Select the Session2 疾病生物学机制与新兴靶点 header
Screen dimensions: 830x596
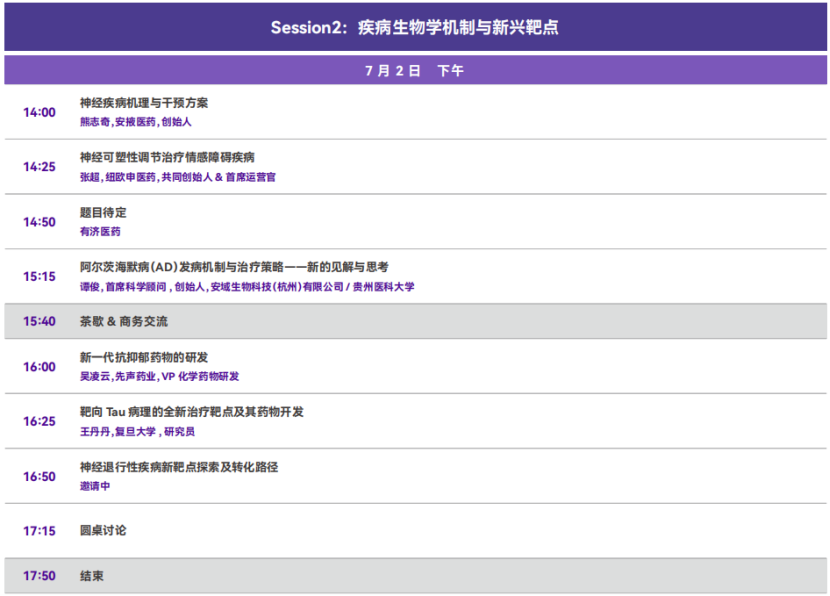415,27
